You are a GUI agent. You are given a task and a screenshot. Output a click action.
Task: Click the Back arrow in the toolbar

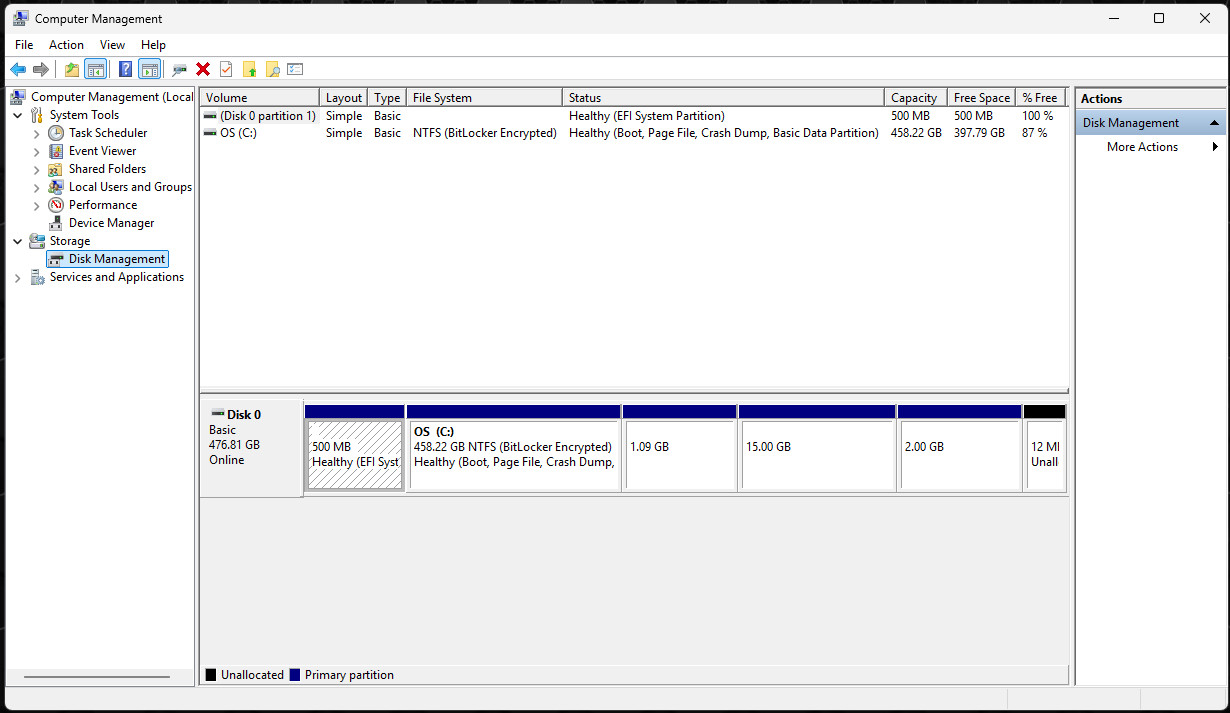(x=18, y=69)
